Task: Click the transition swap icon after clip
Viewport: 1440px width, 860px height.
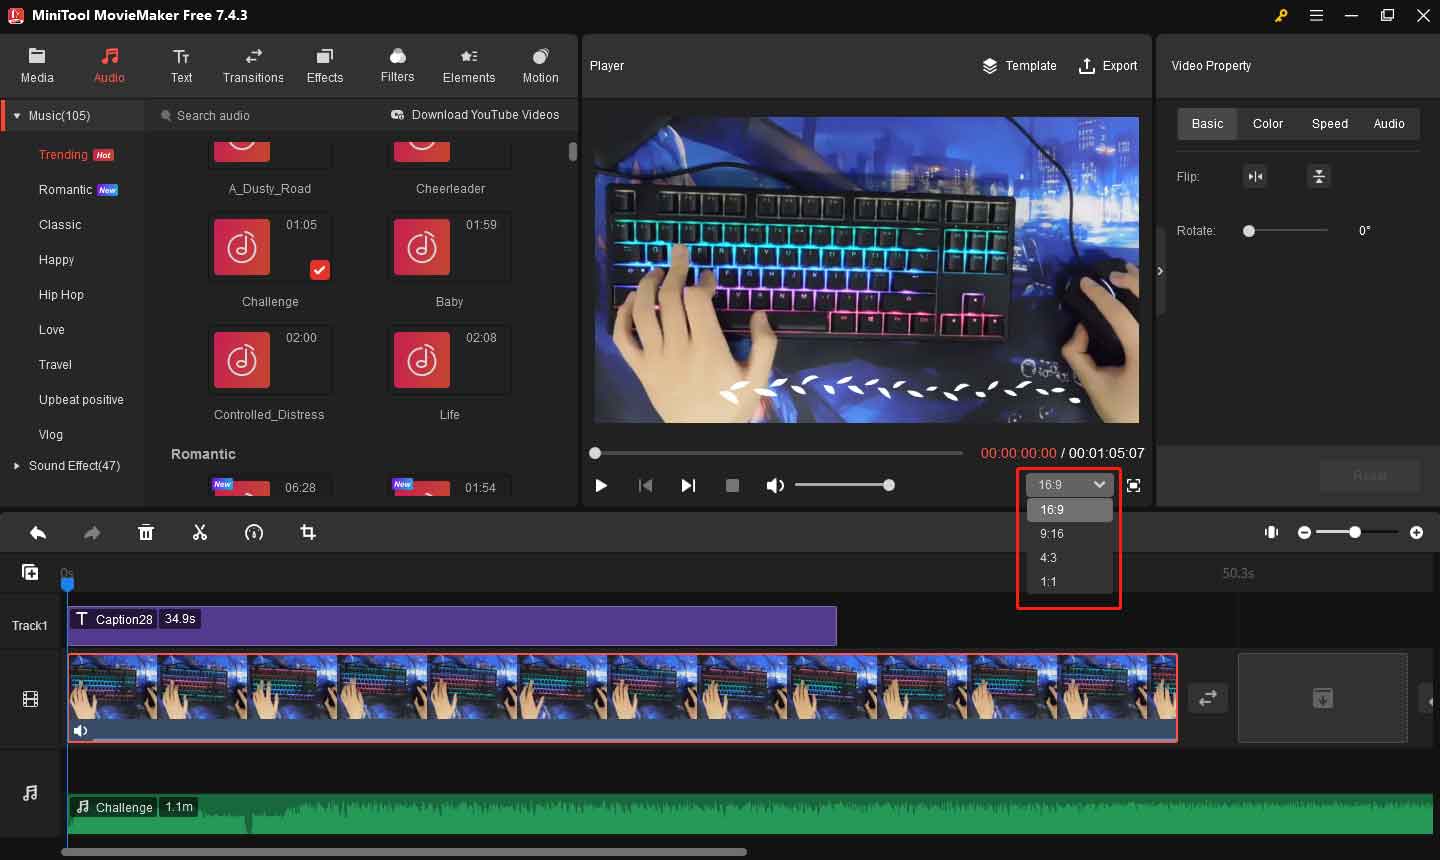Action: [x=1208, y=698]
